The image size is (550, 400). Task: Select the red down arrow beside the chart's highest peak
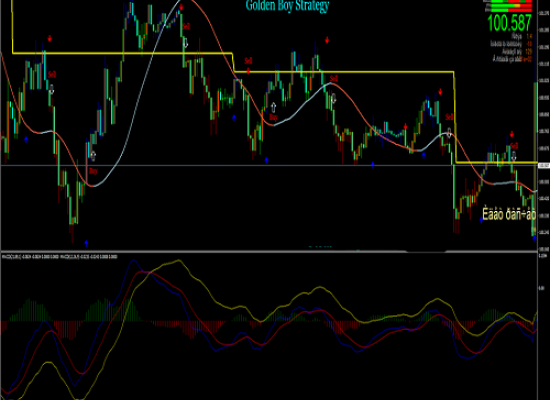click(181, 7)
